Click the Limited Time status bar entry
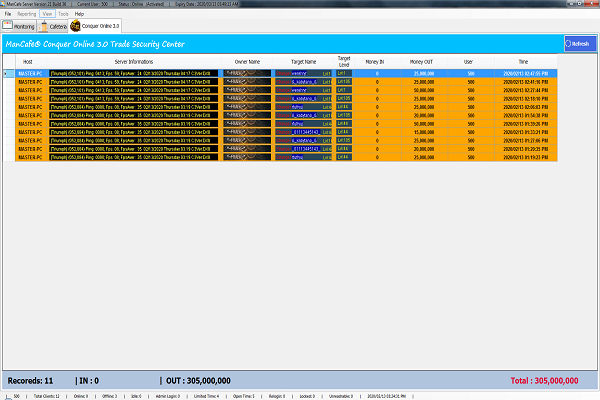The image size is (600, 400). 206,396
